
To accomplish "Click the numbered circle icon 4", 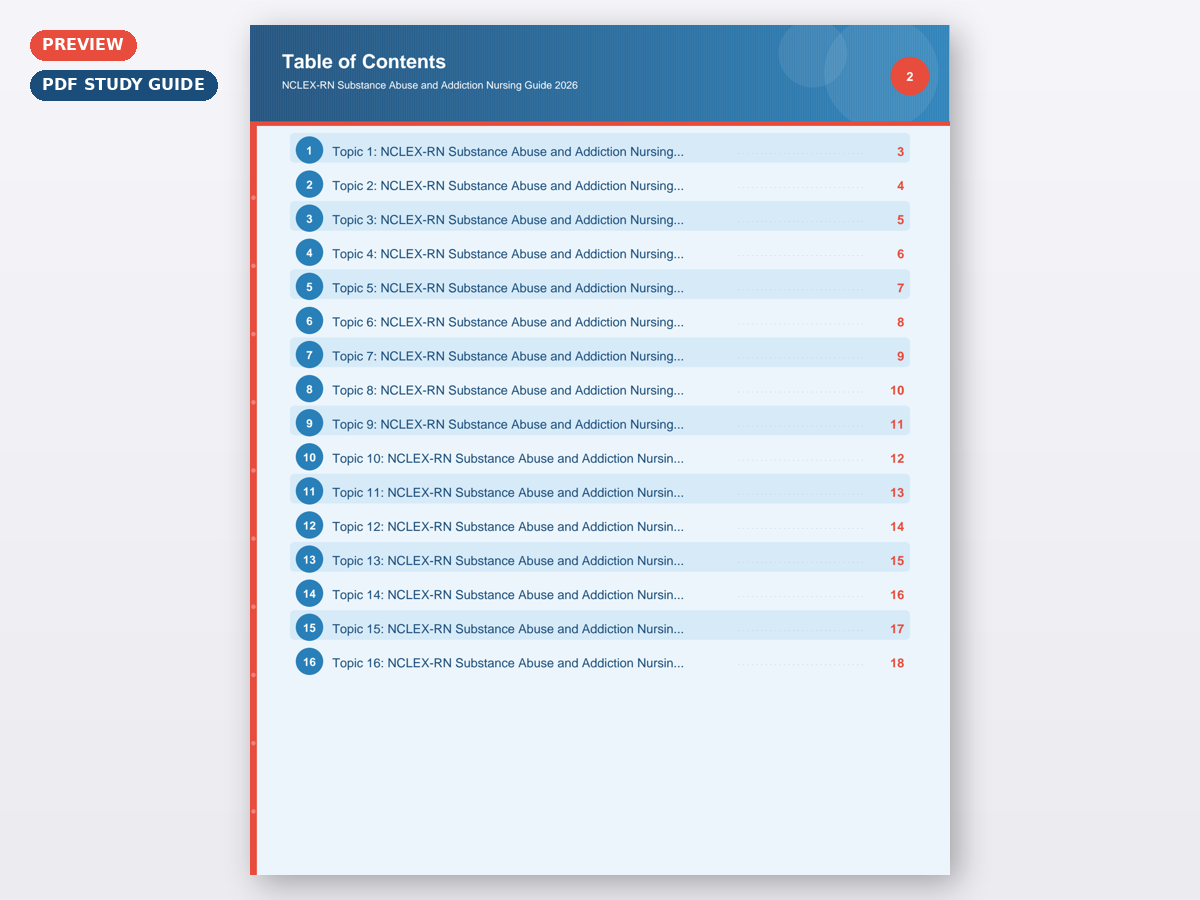I will 309,253.
